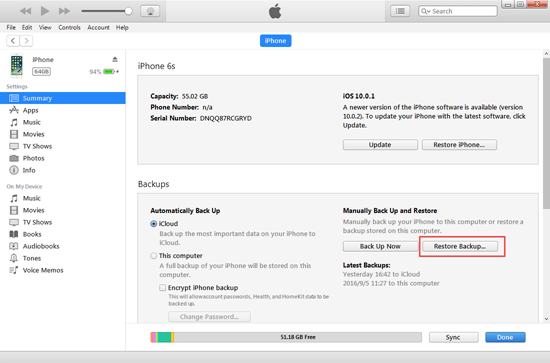Click the Audiobooks icon
Screen dimensions: 550x363
pyautogui.click(x=14, y=246)
